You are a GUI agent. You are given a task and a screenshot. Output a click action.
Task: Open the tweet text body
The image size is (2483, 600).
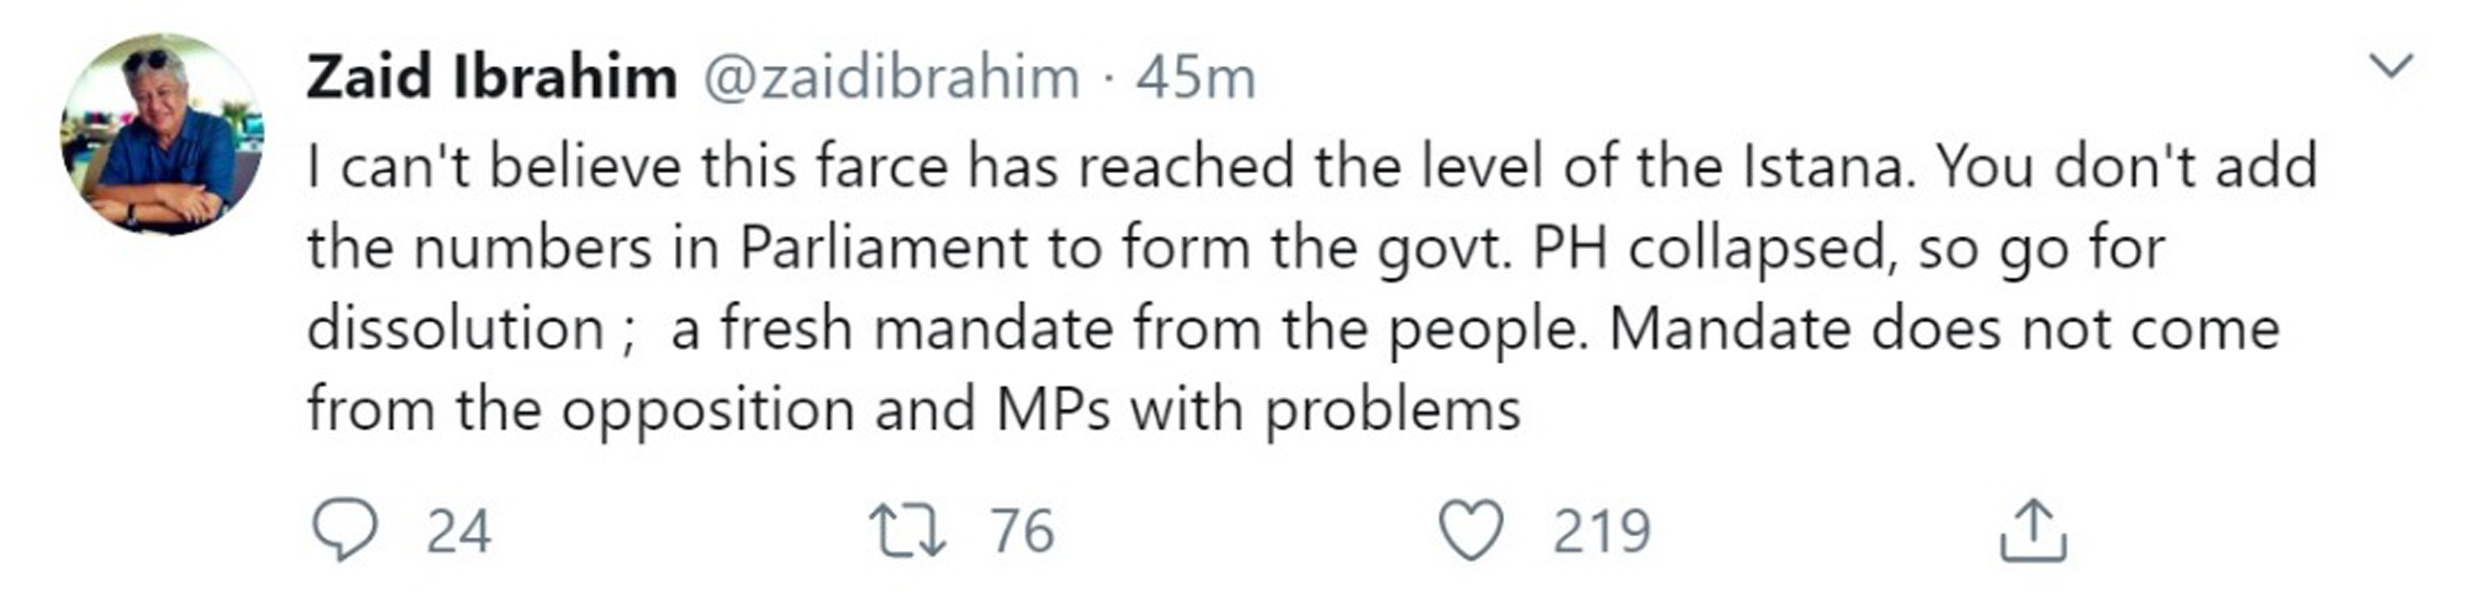pyautogui.click(x=1311, y=288)
